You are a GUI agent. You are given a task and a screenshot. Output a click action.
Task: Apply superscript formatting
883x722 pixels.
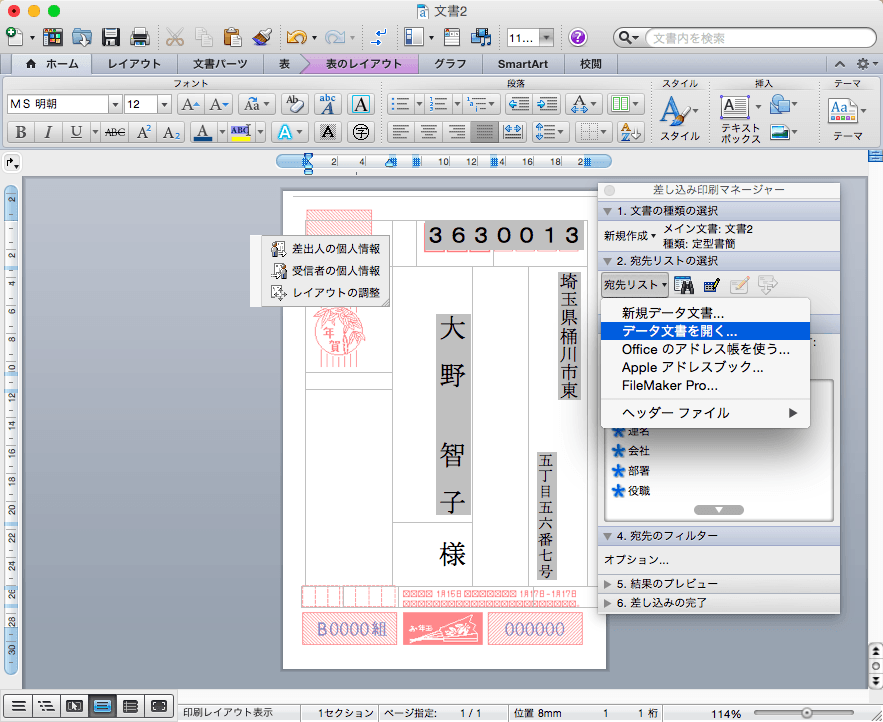click(144, 132)
